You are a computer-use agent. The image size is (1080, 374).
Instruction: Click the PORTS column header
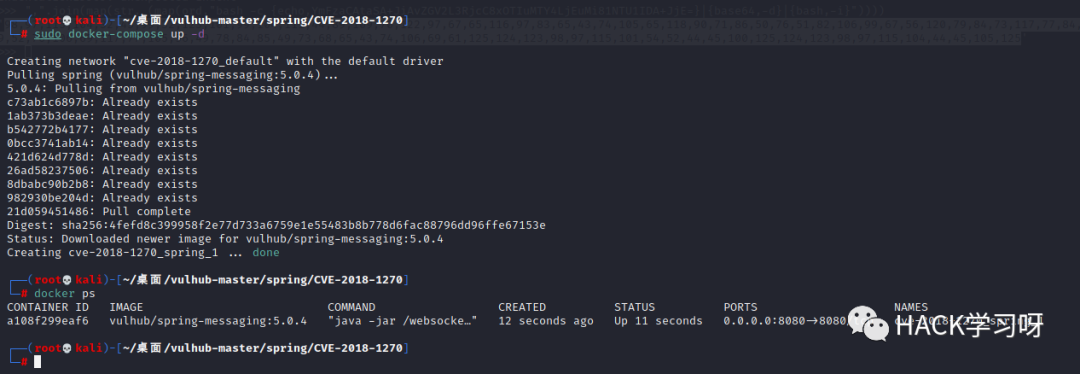tap(740, 307)
